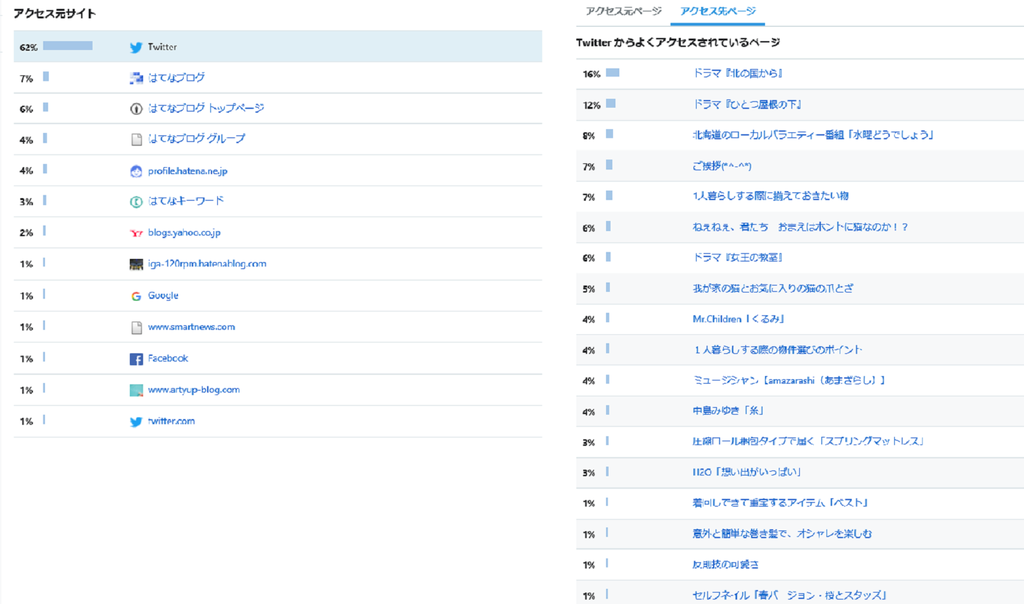
Task: Click the Facebook logo icon
Action: pyautogui.click(x=136, y=359)
